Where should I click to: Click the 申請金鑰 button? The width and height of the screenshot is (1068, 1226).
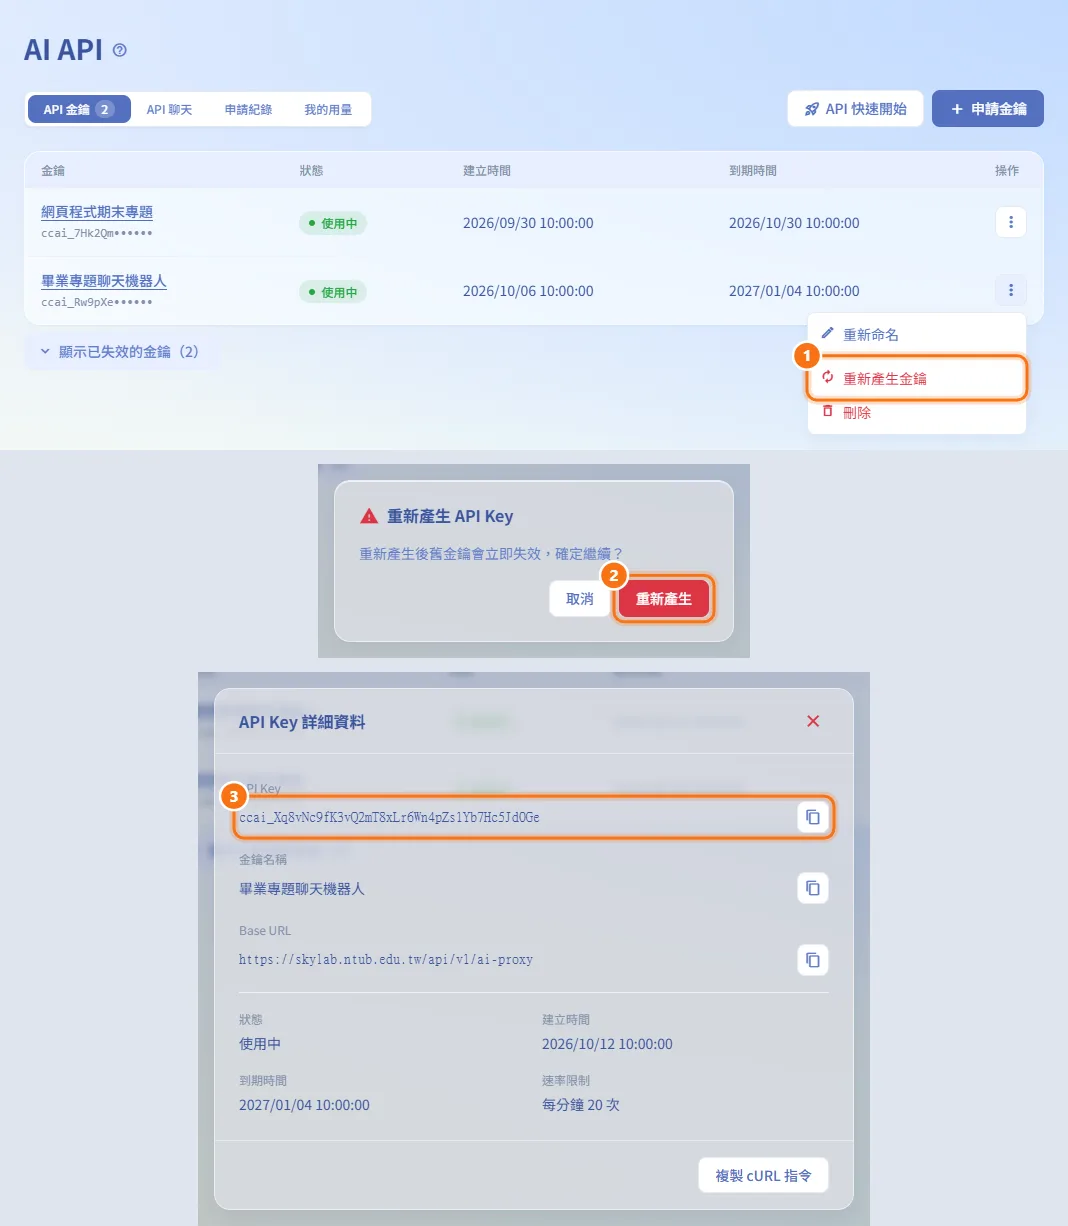coord(988,109)
